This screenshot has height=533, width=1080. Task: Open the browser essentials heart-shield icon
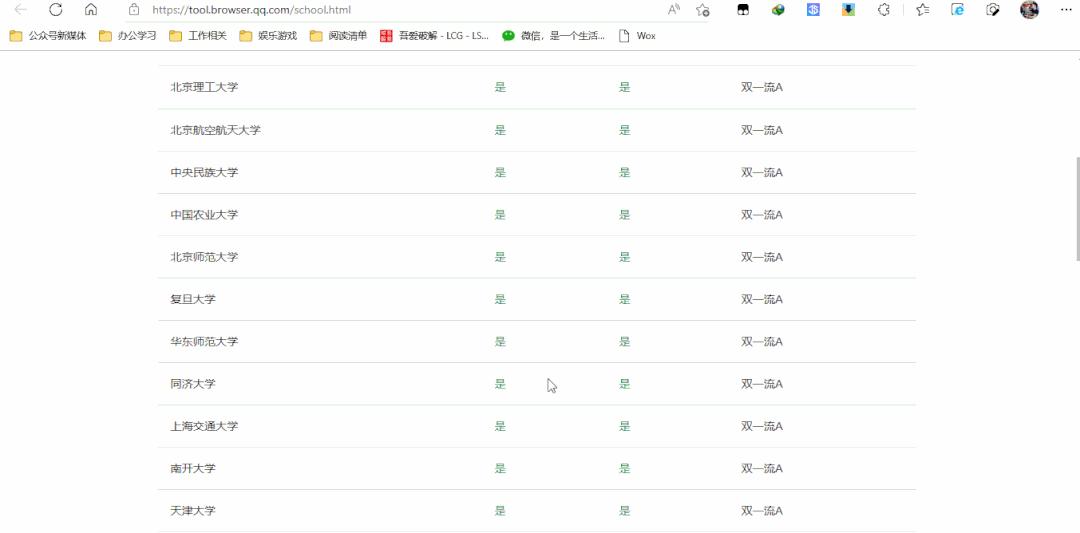pyautogui.click(x=993, y=10)
